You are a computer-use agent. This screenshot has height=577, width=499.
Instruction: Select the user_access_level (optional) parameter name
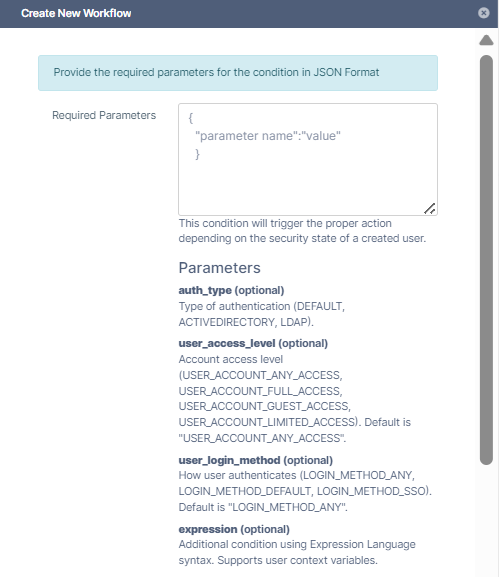[x=253, y=343]
